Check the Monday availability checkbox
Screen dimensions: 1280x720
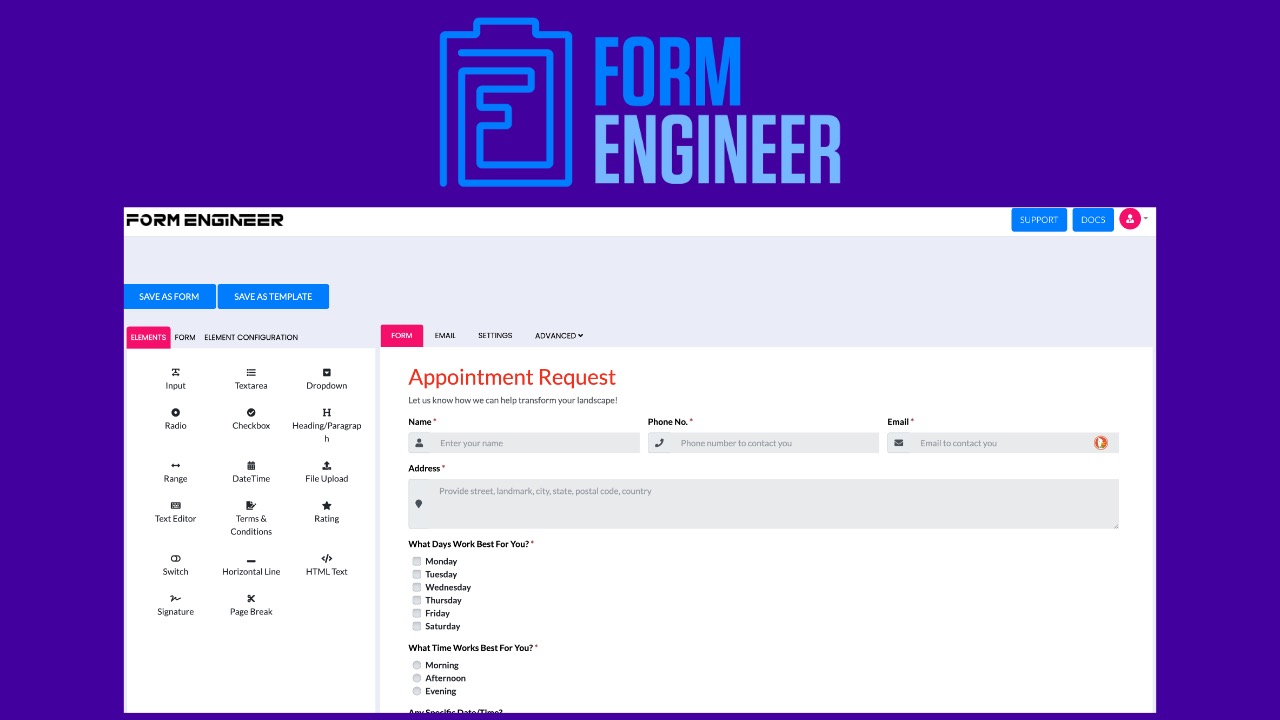tap(416, 561)
